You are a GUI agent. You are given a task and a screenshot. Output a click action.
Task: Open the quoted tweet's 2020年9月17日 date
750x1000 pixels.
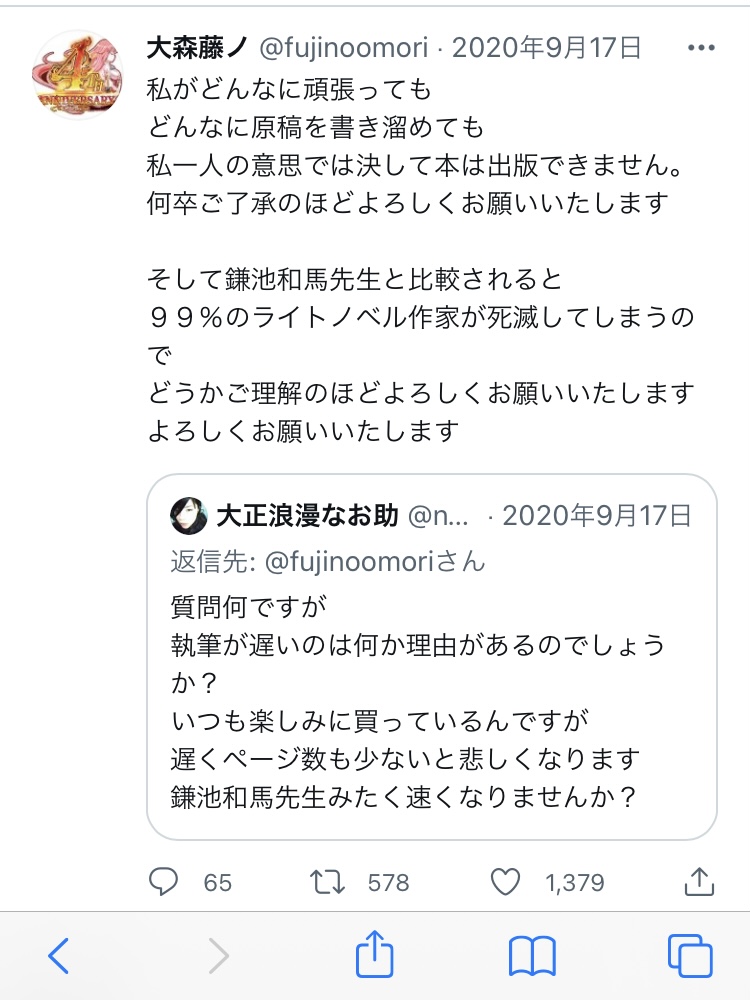pos(597,516)
